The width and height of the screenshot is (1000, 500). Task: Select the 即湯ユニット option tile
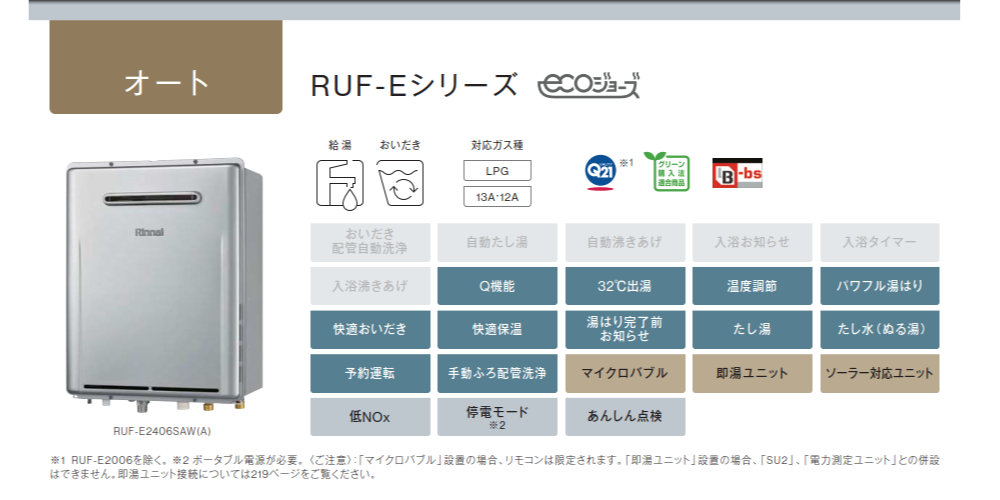pos(751,373)
